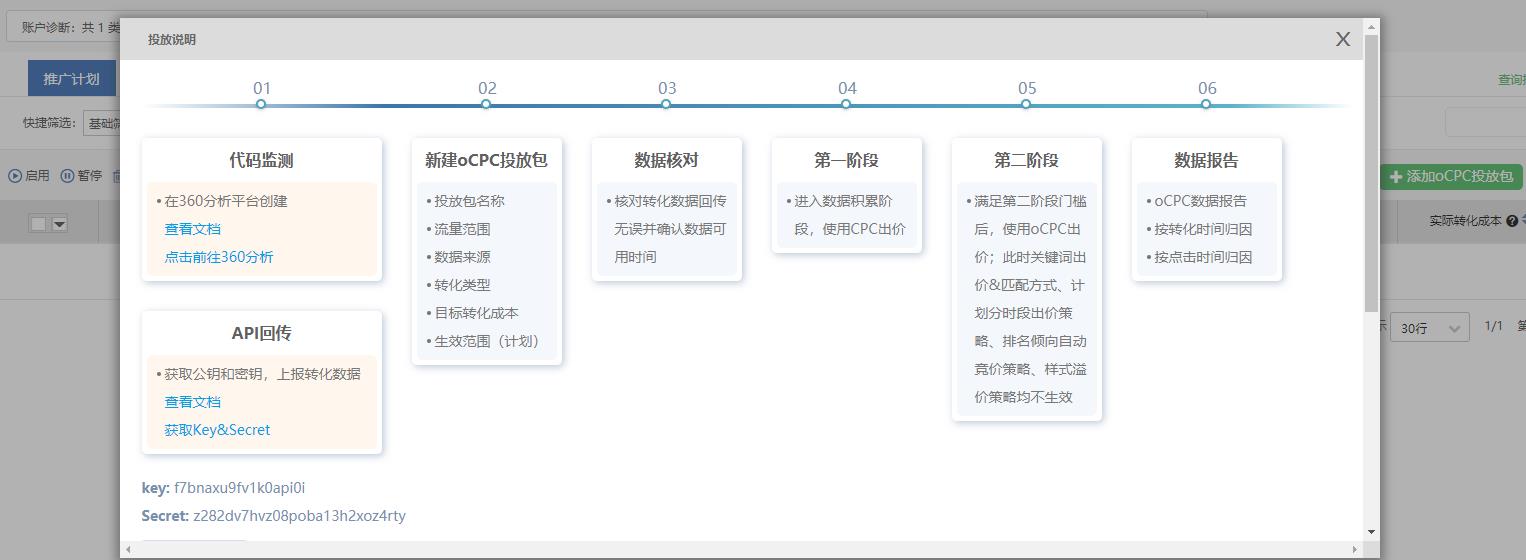1526x560 pixels.
Task: Click the step 01 timeline marker
Action: pyautogui.click(x=261, y=103)
